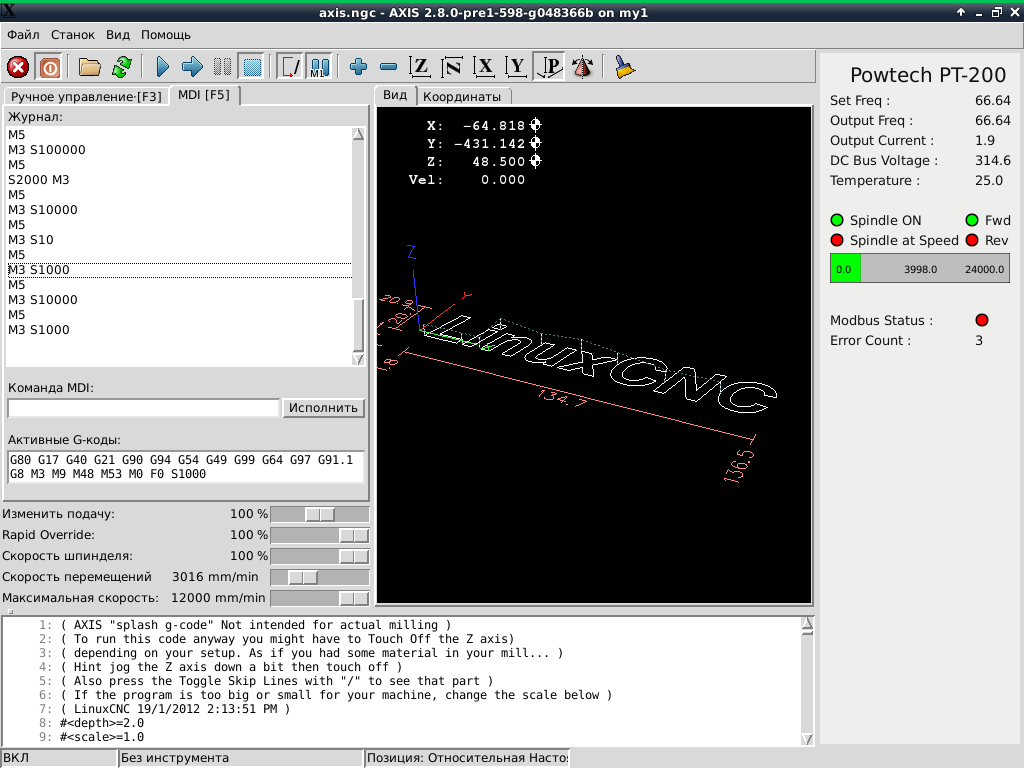Switch to Ручное управление [F3] tab
Viewport: 1024px width, 768px height.
click(x=86, y=96)
